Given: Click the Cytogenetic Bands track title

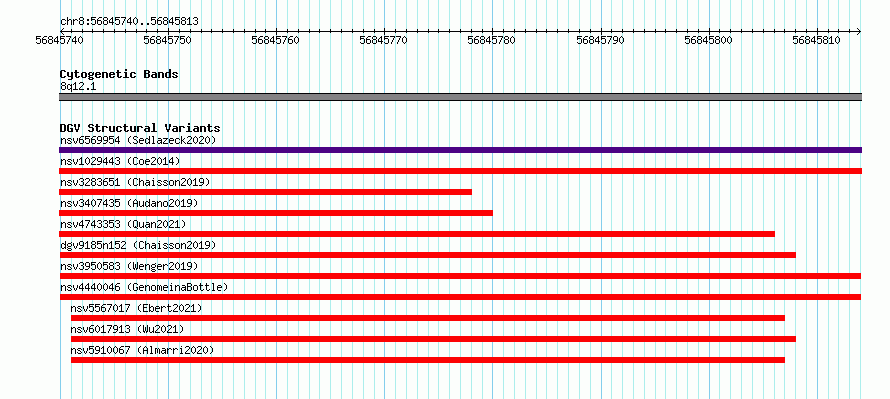Looking at the screenshot, I should click(119, 74).
